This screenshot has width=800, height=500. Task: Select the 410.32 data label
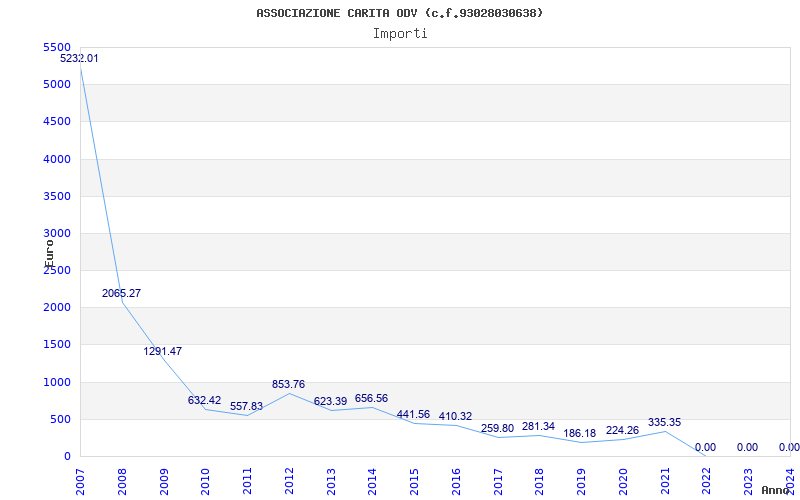point(456,416)
